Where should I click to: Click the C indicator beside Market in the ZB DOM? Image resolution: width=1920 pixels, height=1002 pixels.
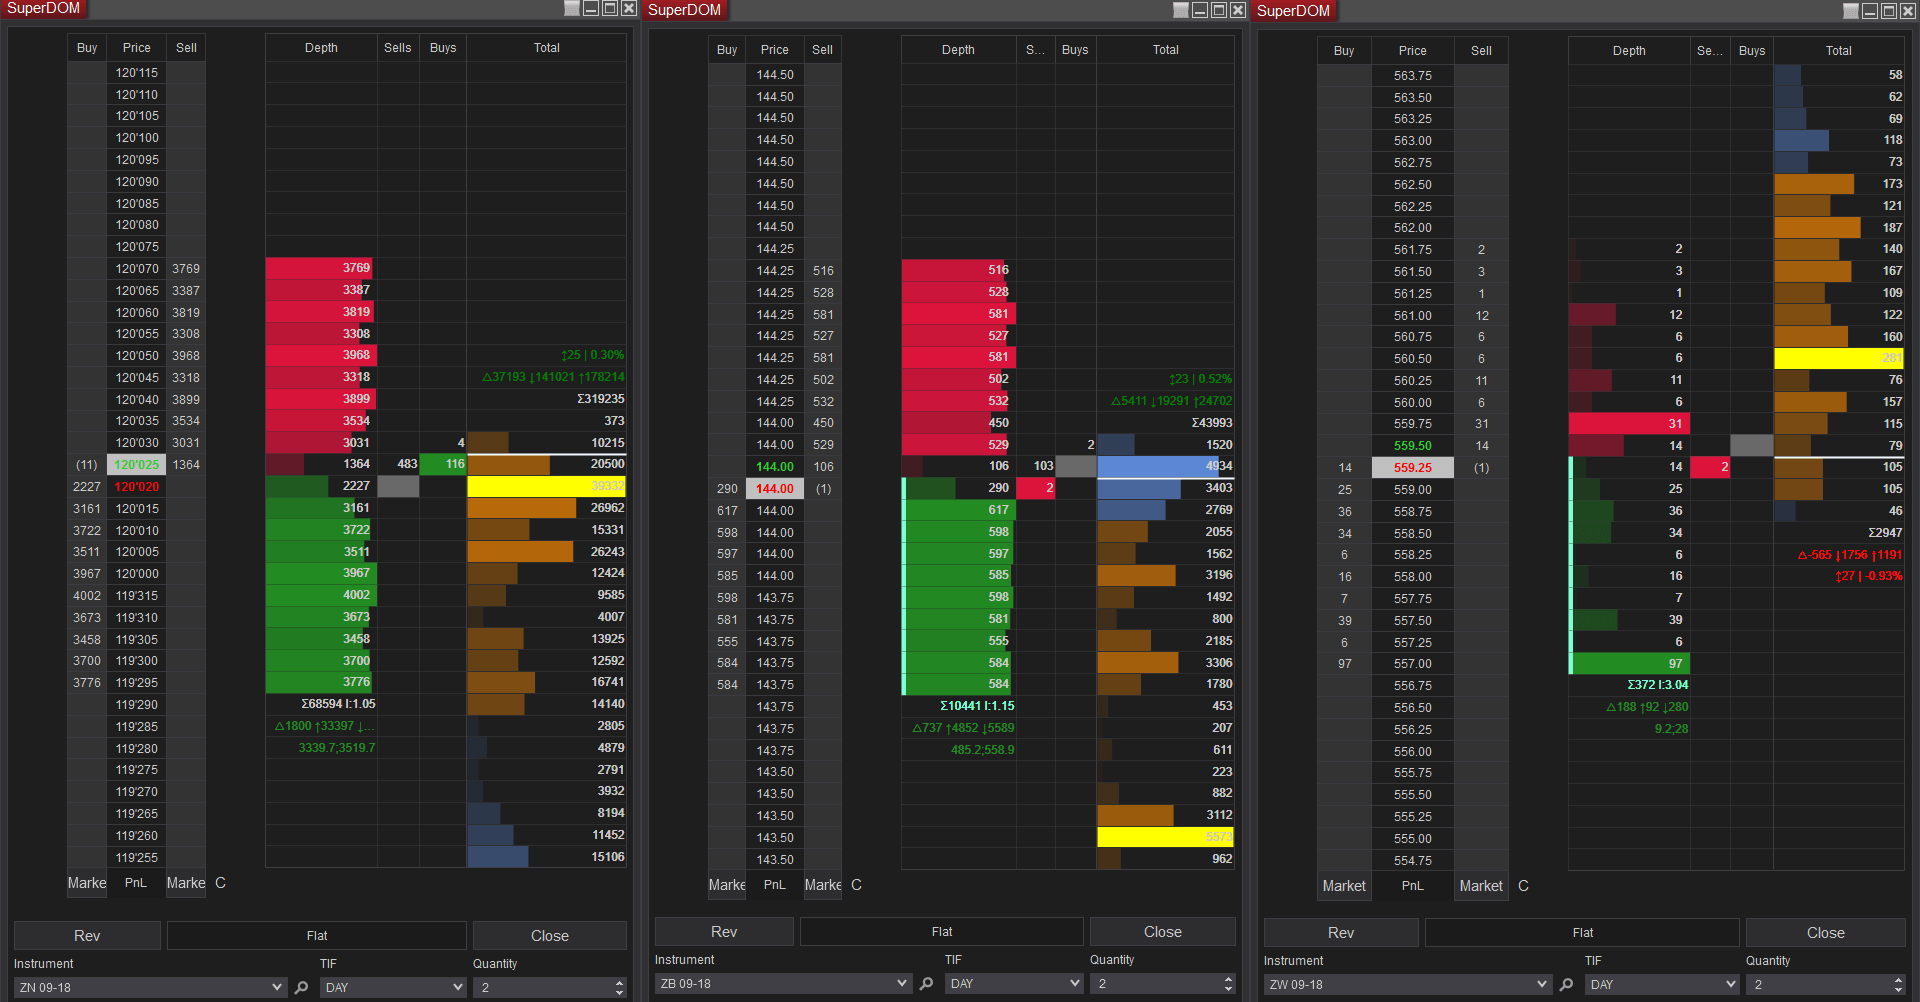pyautogui.click(x=856, y=885)
